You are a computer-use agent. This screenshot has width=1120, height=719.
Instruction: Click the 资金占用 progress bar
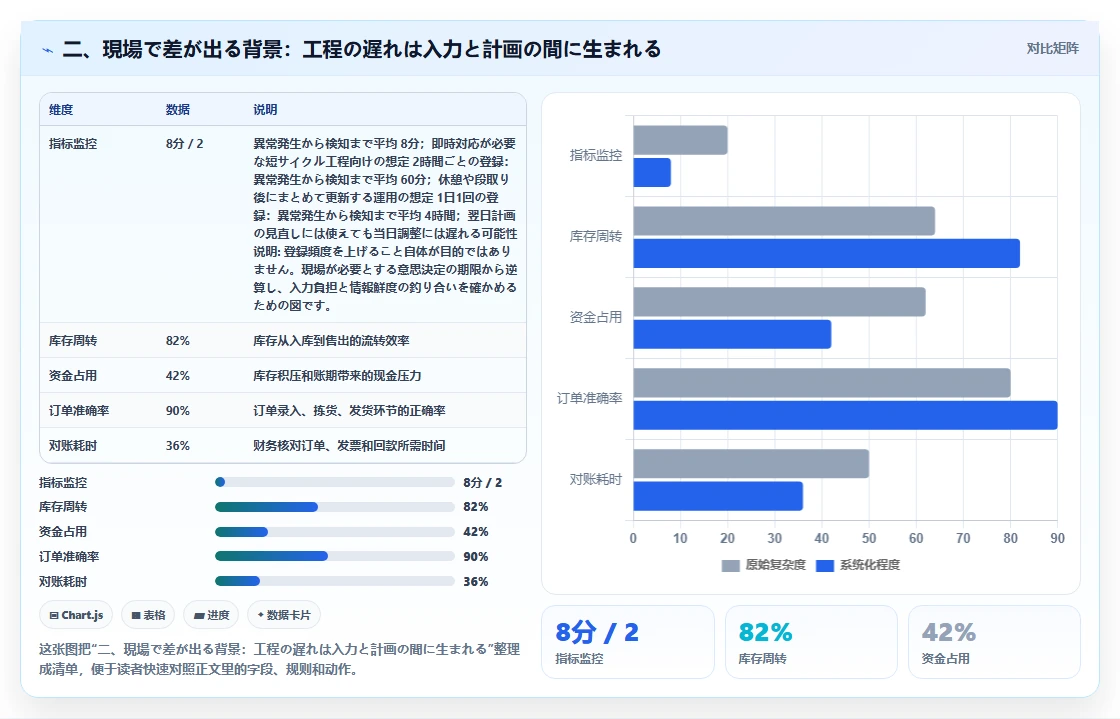coord(334,532)
